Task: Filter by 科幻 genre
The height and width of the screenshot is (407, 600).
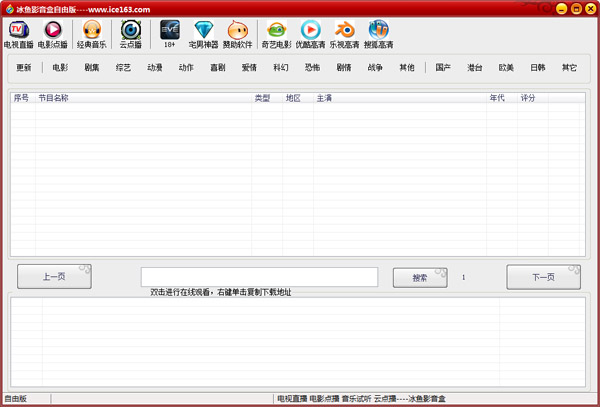Action: [281, 68]
